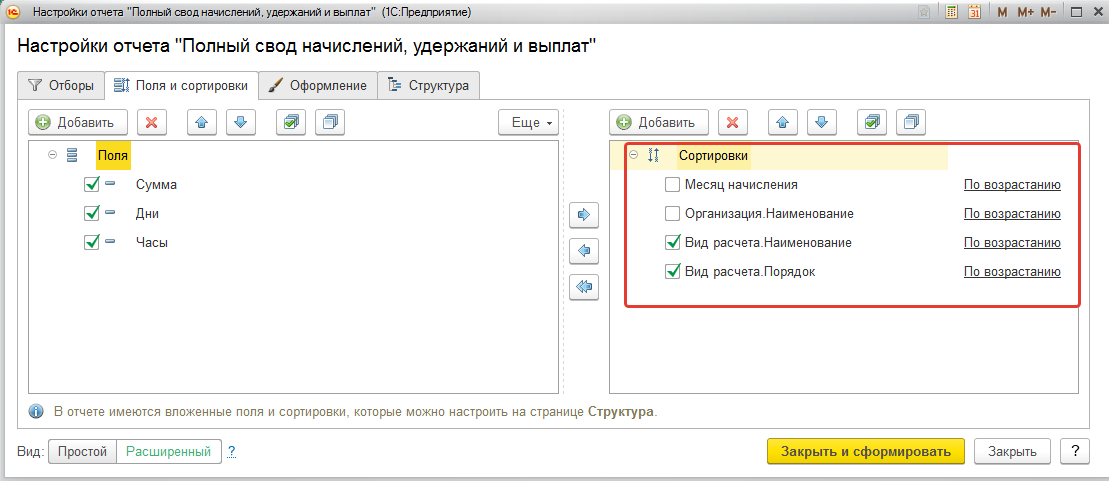Select the Часы field row
Viewport: 1109px width, 481px height.
tap(293, 242)
